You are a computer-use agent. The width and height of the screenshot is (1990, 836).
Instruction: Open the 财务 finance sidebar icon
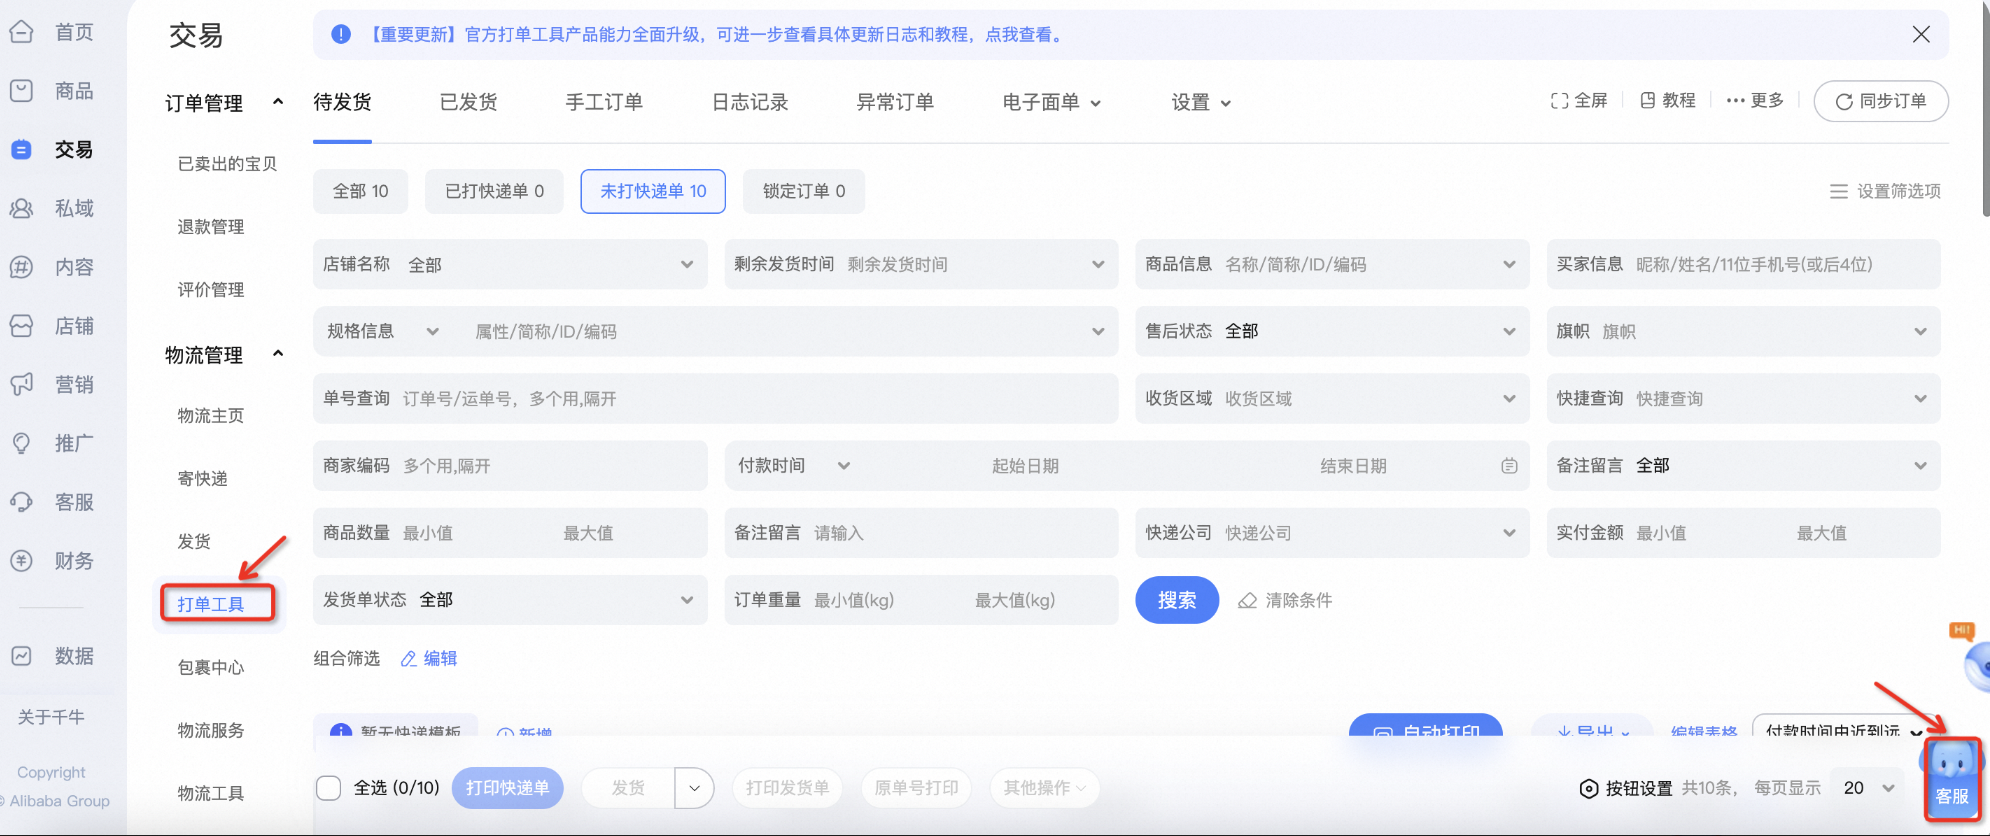(x=21, y=561)
